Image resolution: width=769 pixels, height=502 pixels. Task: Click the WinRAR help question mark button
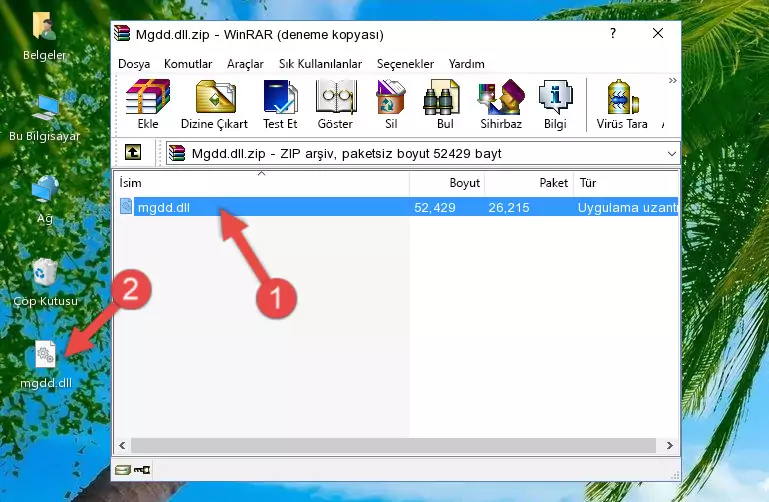point(613,33)
